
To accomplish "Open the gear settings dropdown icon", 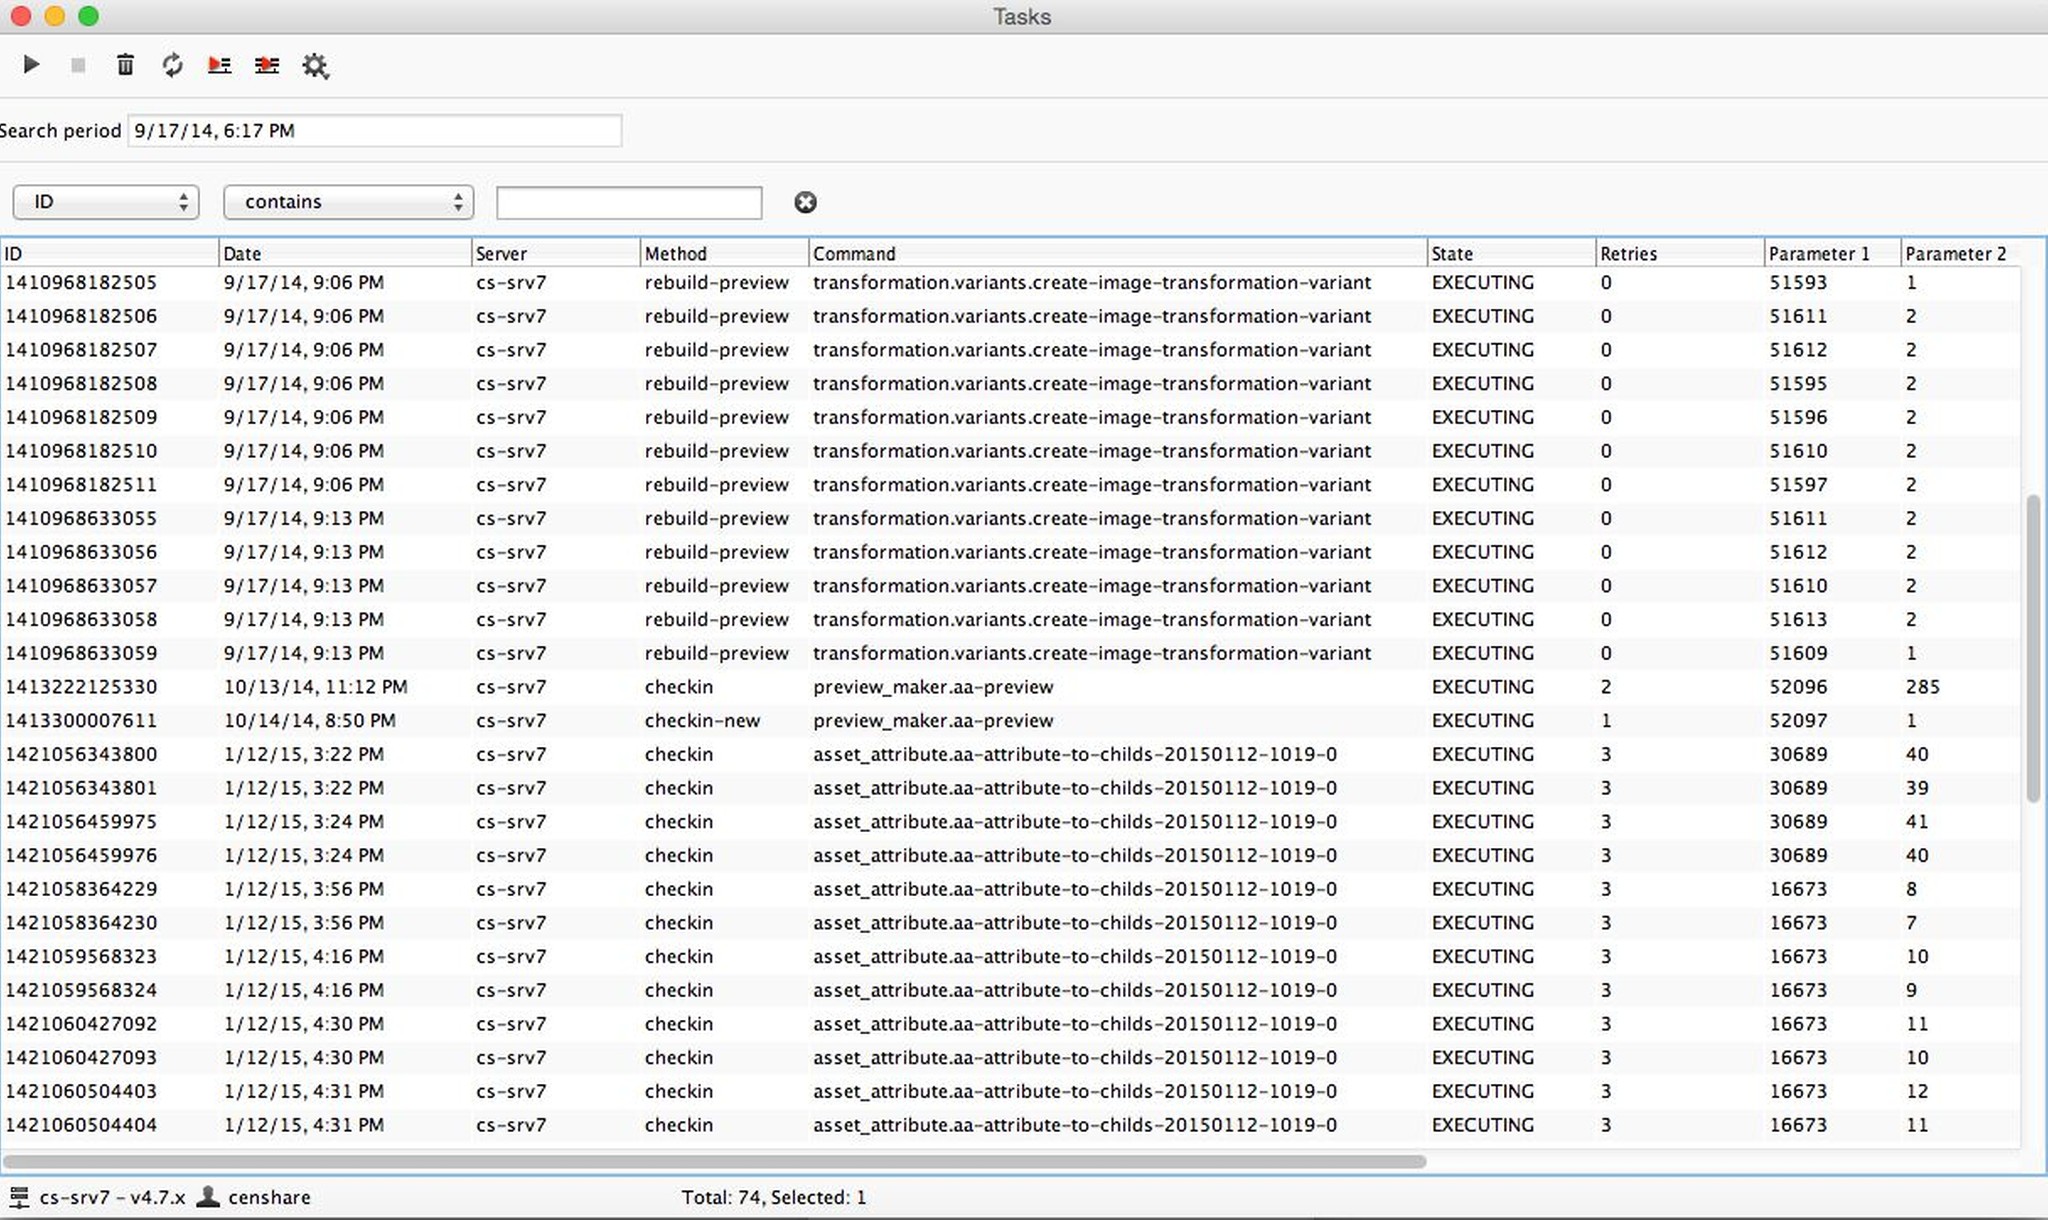I will click(x=315, y=66).
